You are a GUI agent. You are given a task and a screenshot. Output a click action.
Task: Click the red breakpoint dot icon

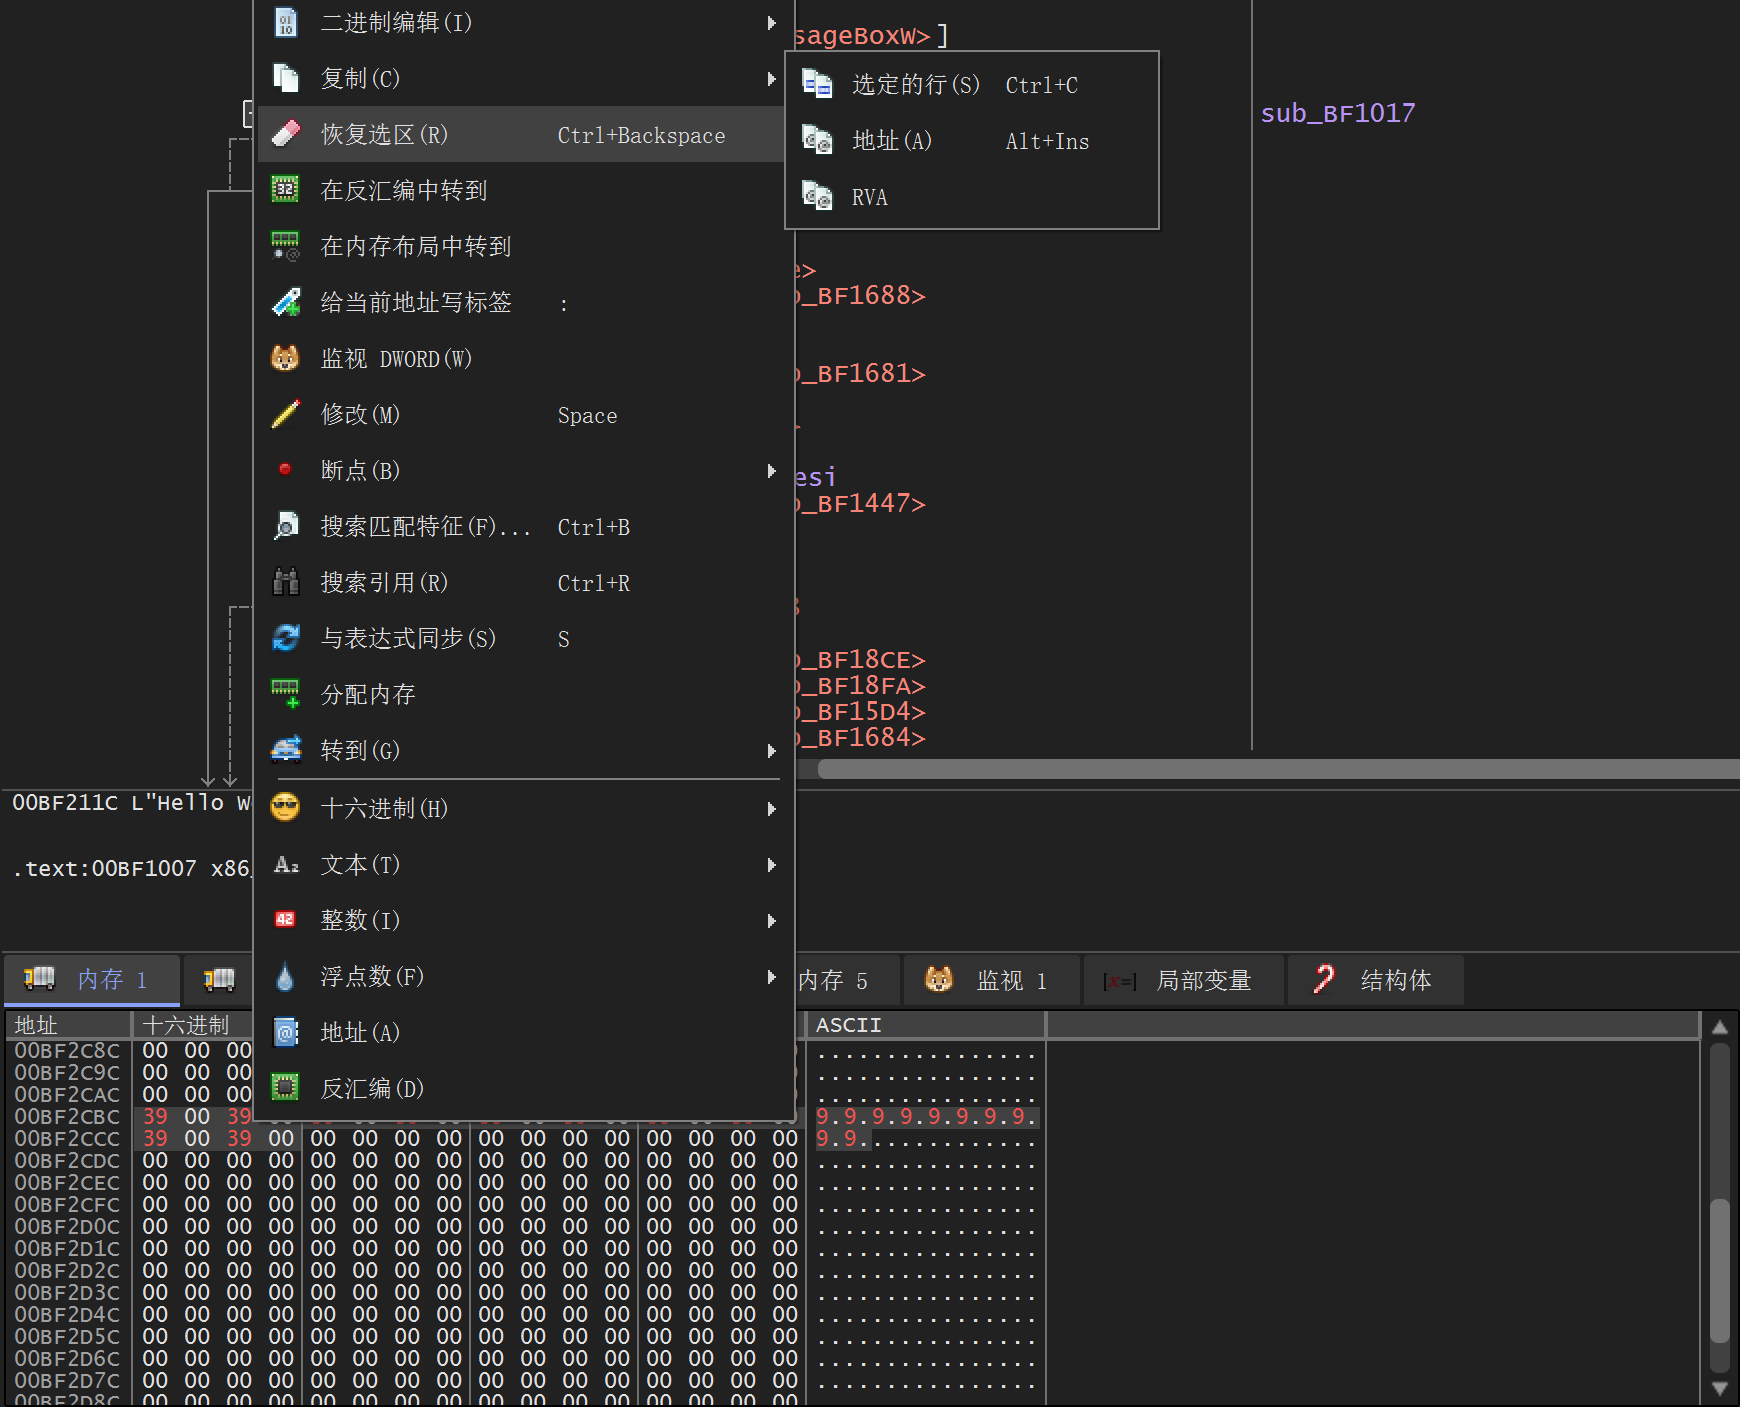(x=285, y=469)
